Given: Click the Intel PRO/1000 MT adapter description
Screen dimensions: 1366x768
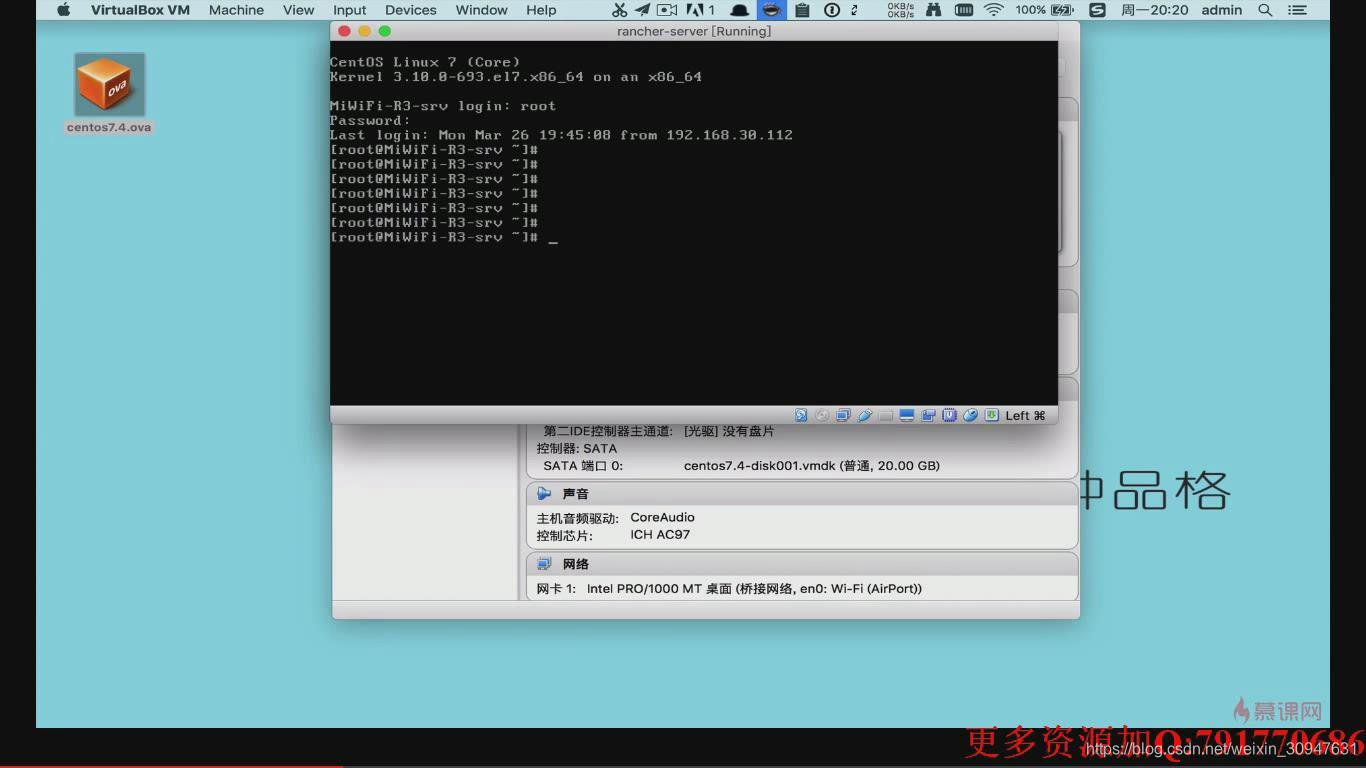Looking at the screenshot, I should pos(754,589).
